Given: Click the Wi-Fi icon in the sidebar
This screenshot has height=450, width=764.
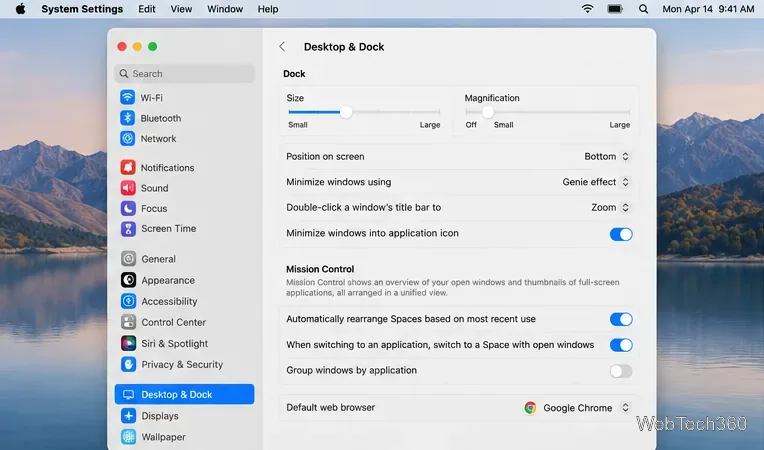Looking at the screenshot, I should [128, 97].
